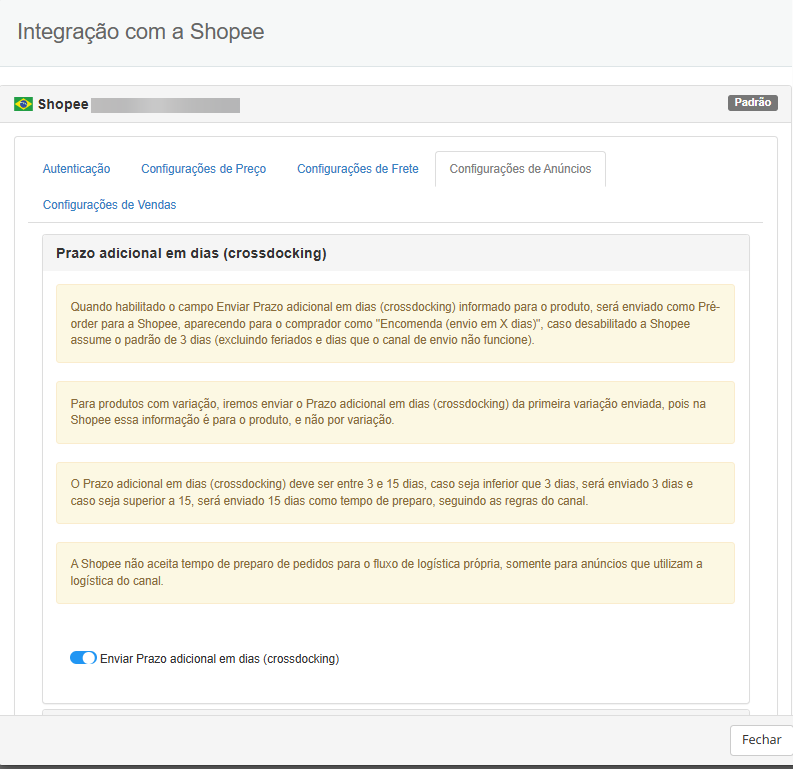Toggle Enviar Prazo adicional em dias switch
Viewport: 793px width, 769px height.
83,658
